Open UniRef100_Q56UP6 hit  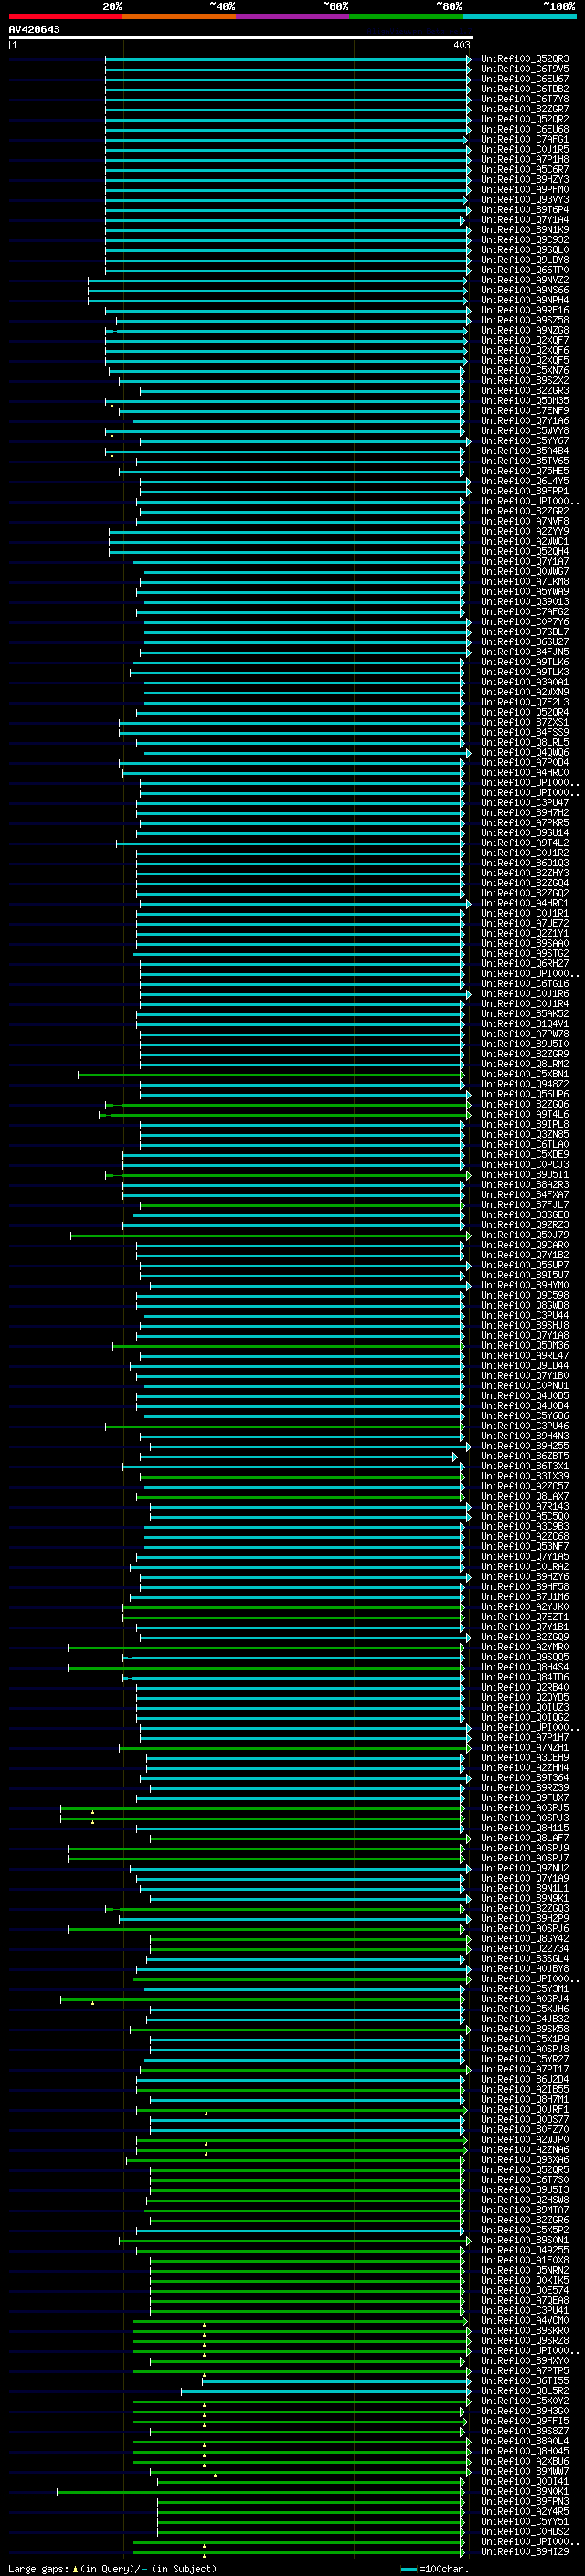(524, 1095)
